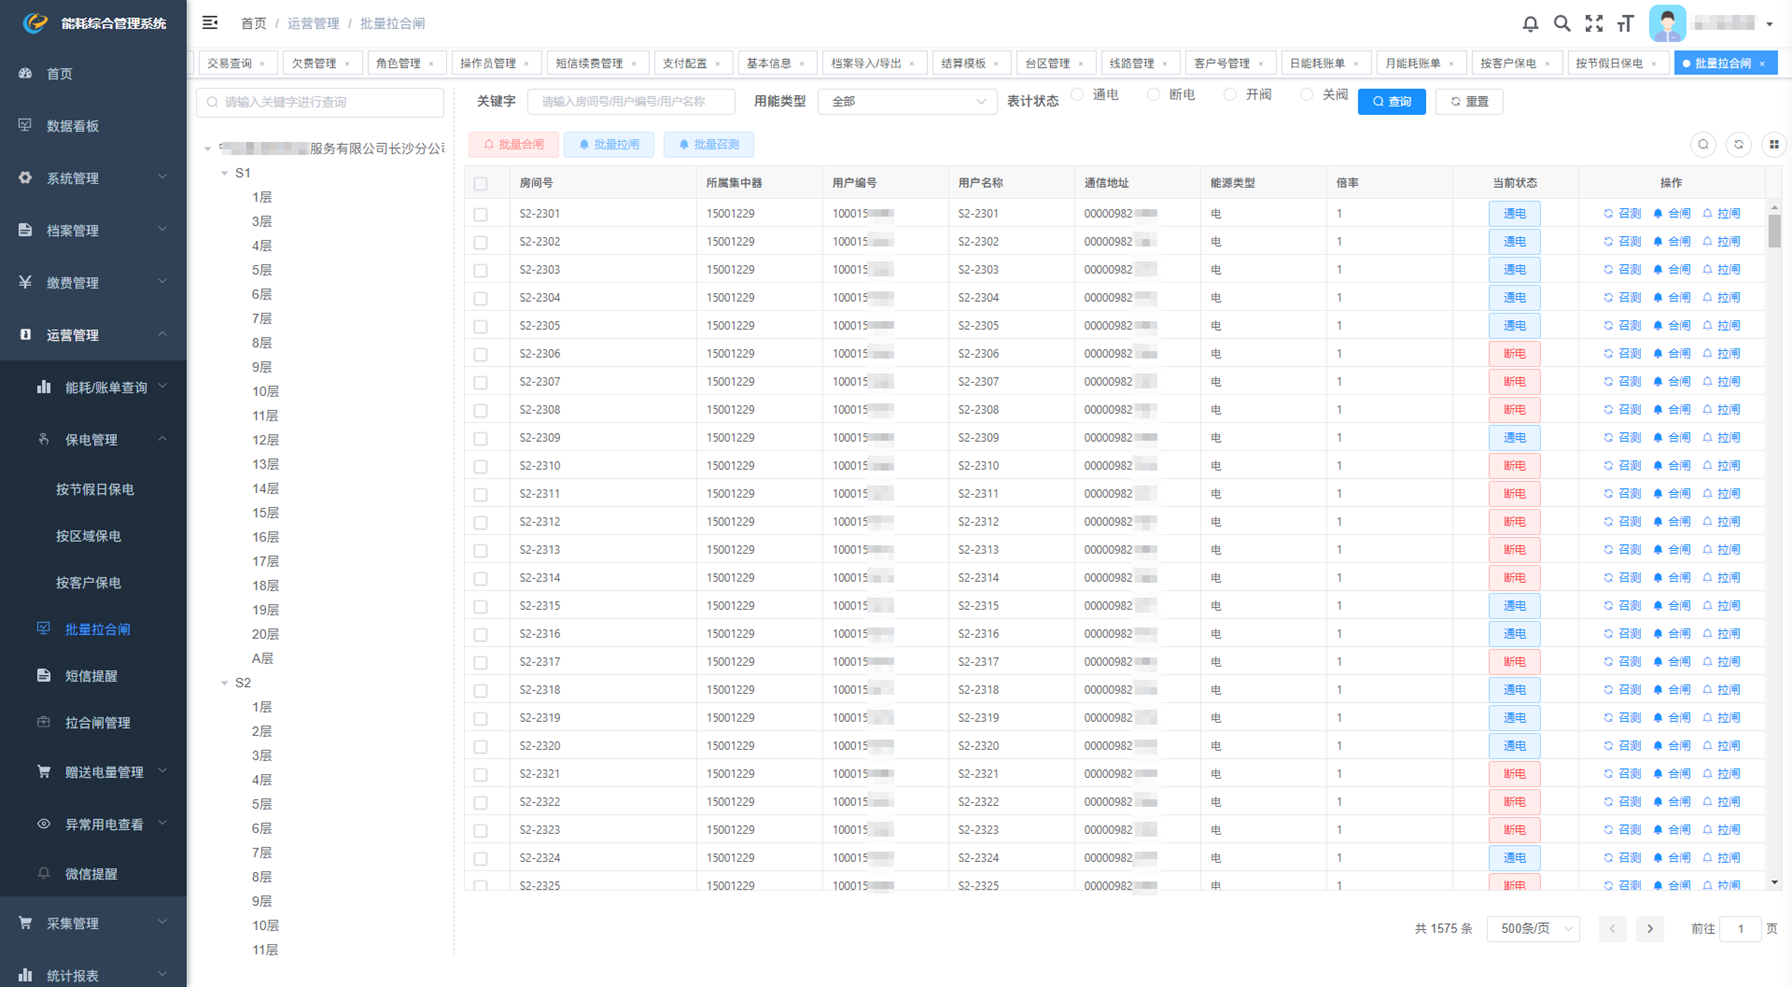The image size is (1792, 987).
Task: Click the 批量合闸 button
Action: pos(514,145)
